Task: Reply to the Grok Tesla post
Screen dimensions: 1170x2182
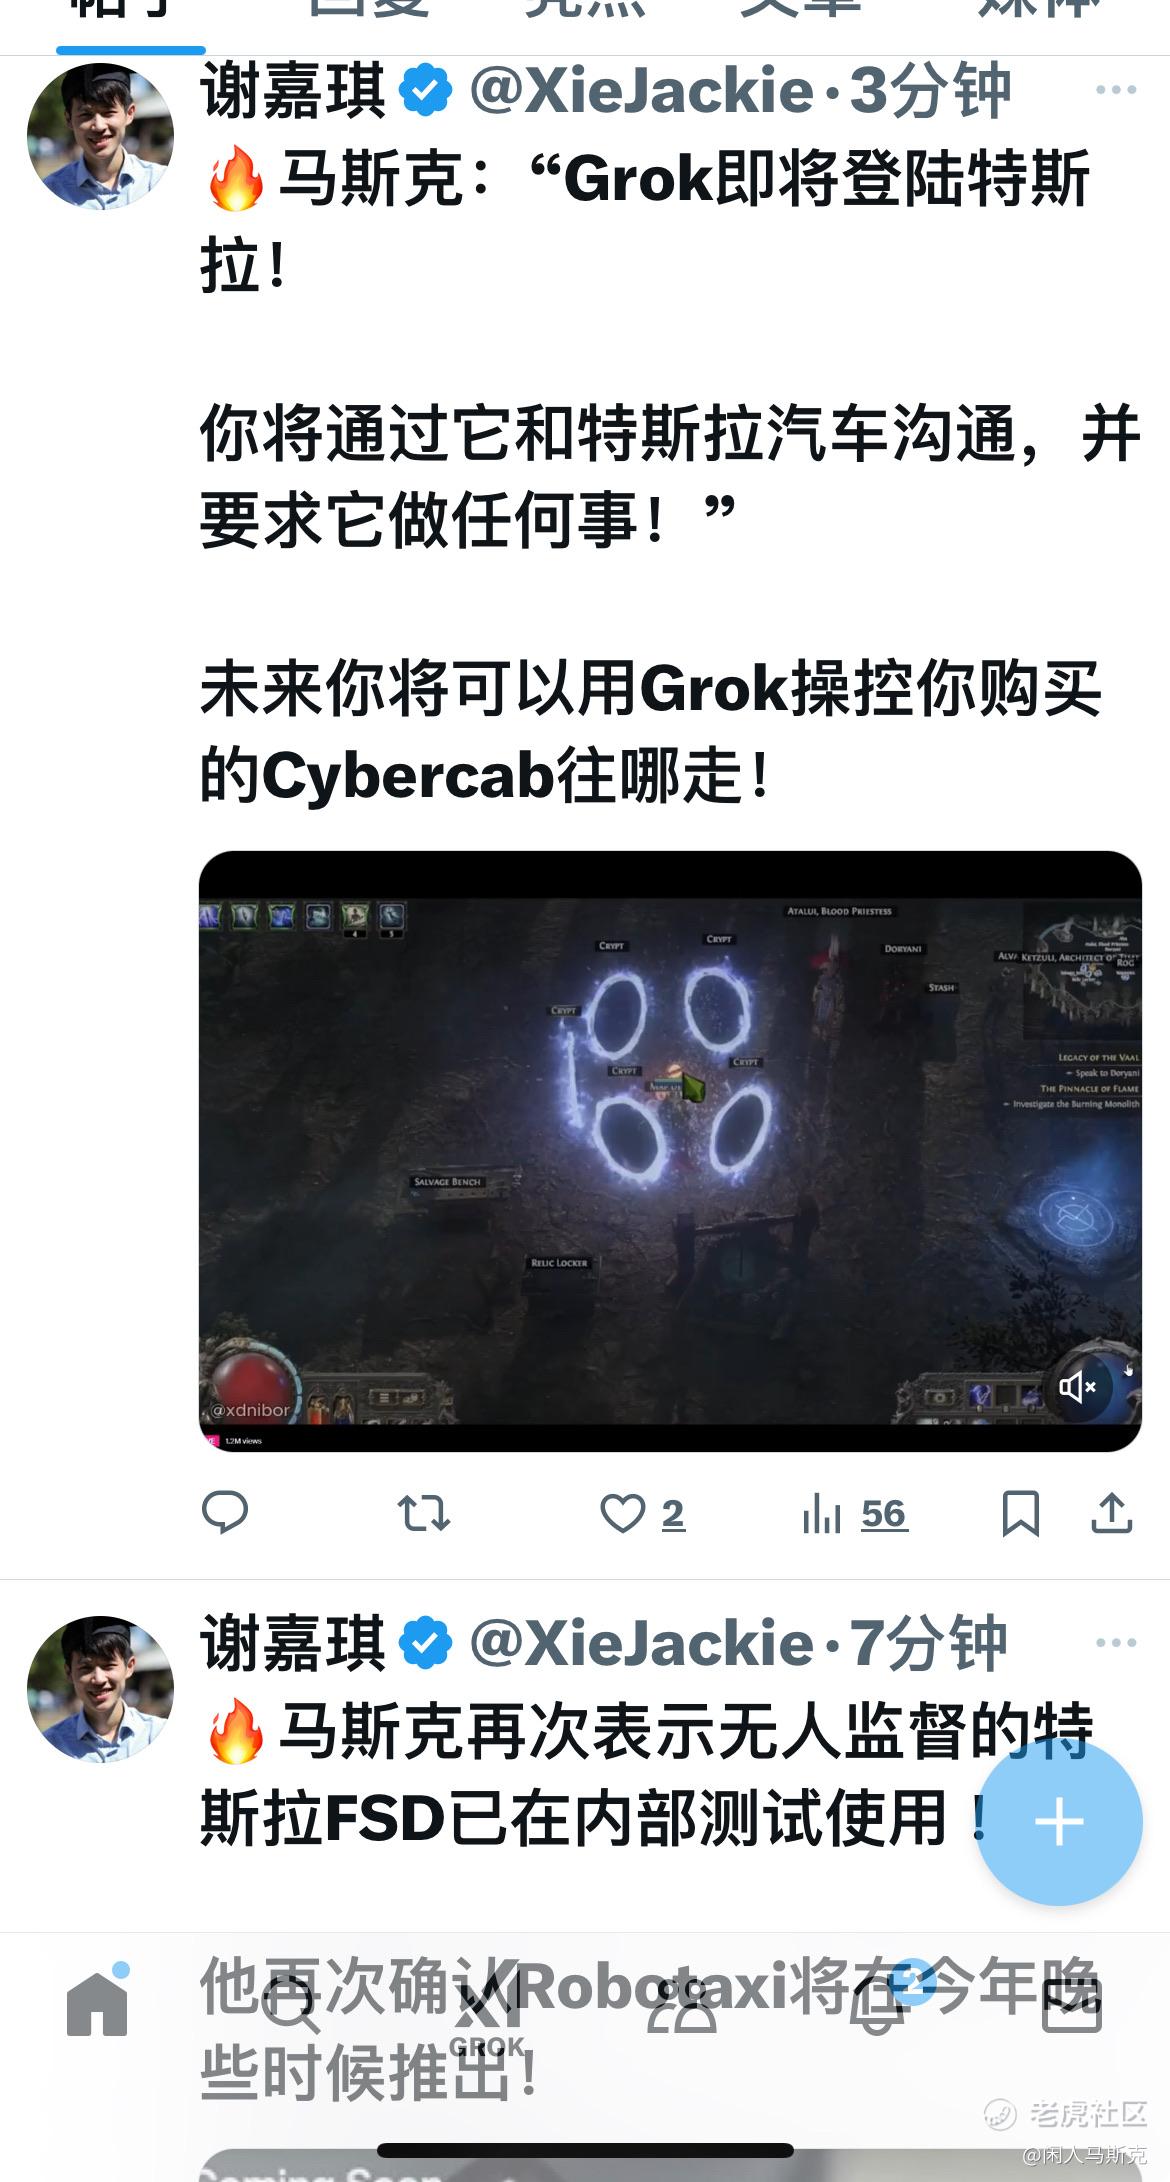Action: pos(225,1512)
